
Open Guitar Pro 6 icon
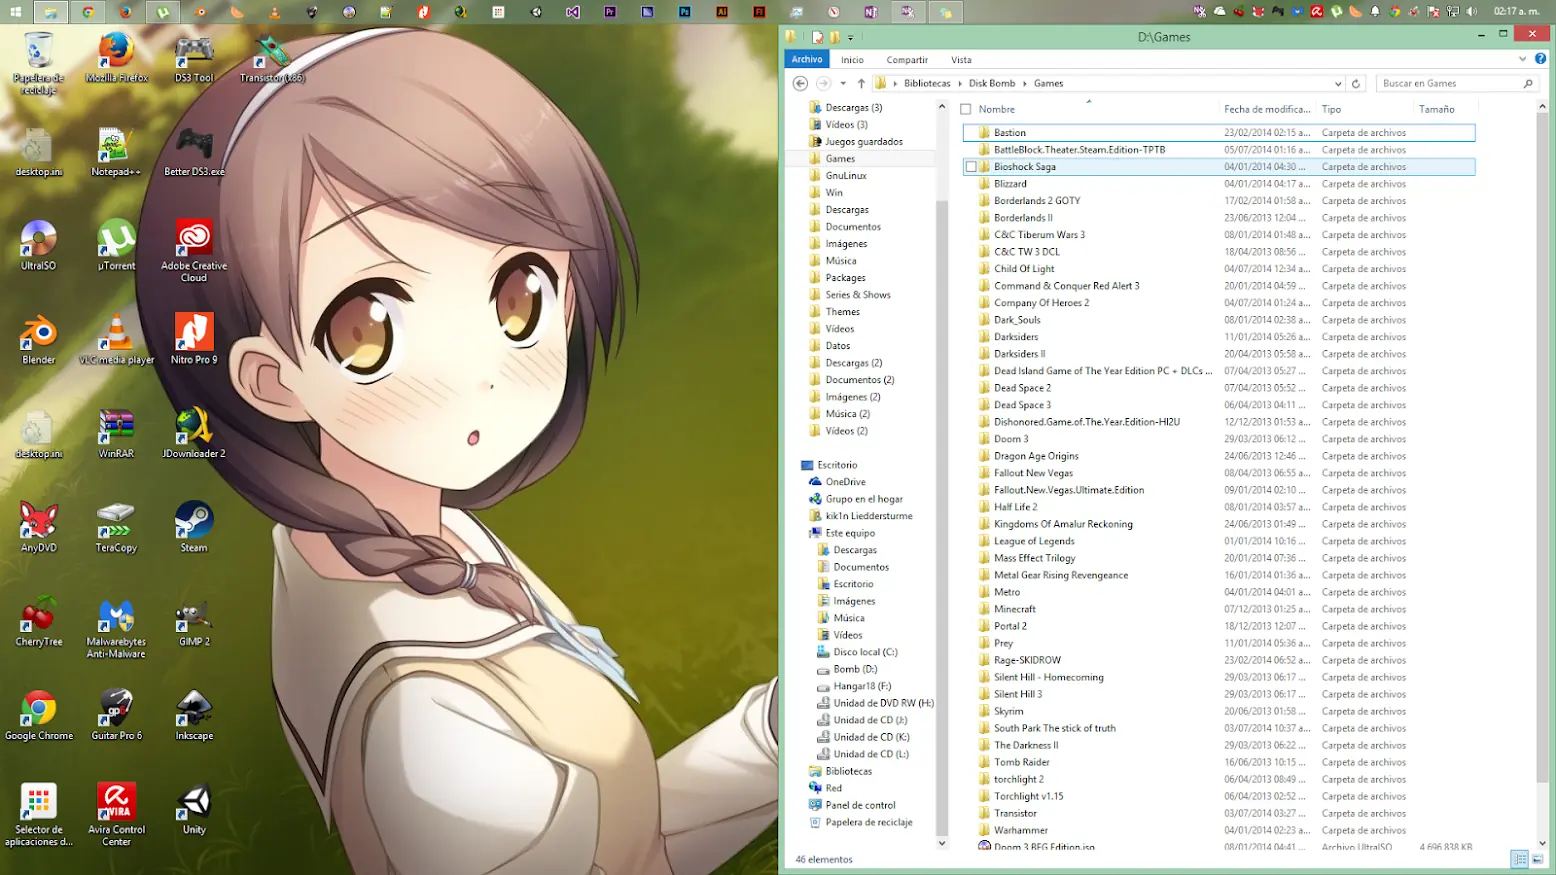pos(116,715)
